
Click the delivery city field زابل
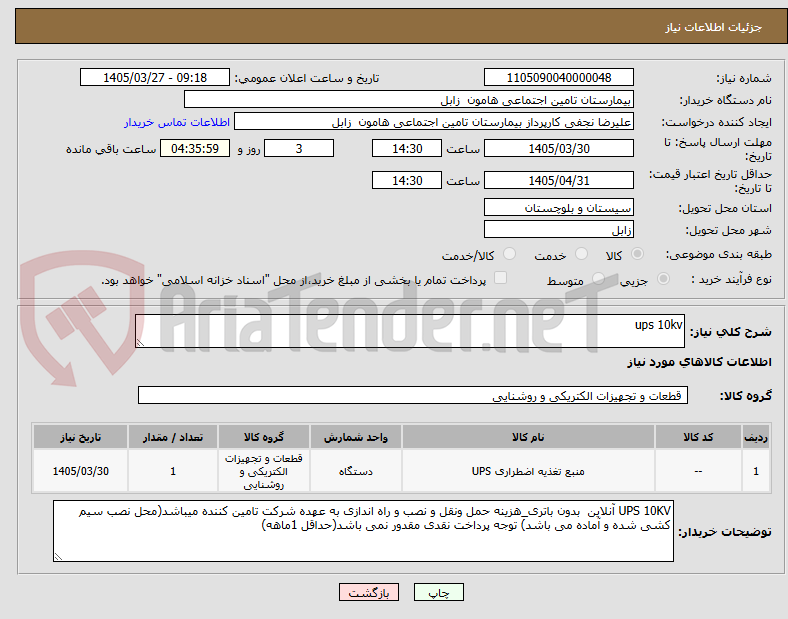(x=559, y=229)
